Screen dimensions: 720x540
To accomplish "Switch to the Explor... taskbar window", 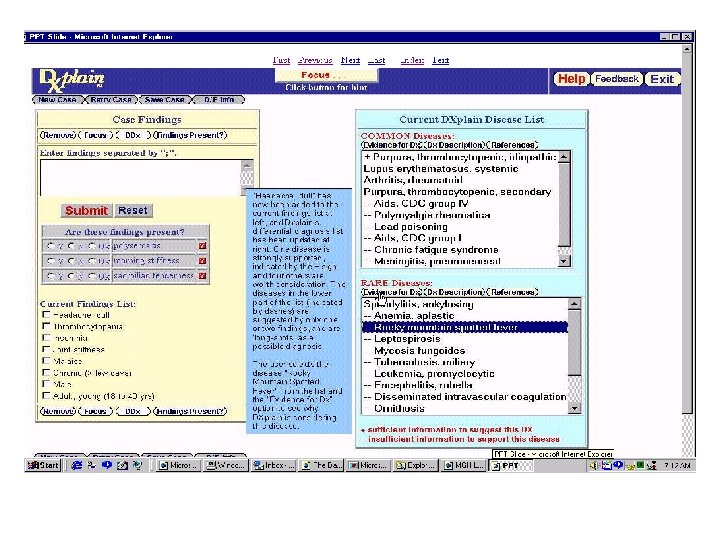I will tap(416, 465).
